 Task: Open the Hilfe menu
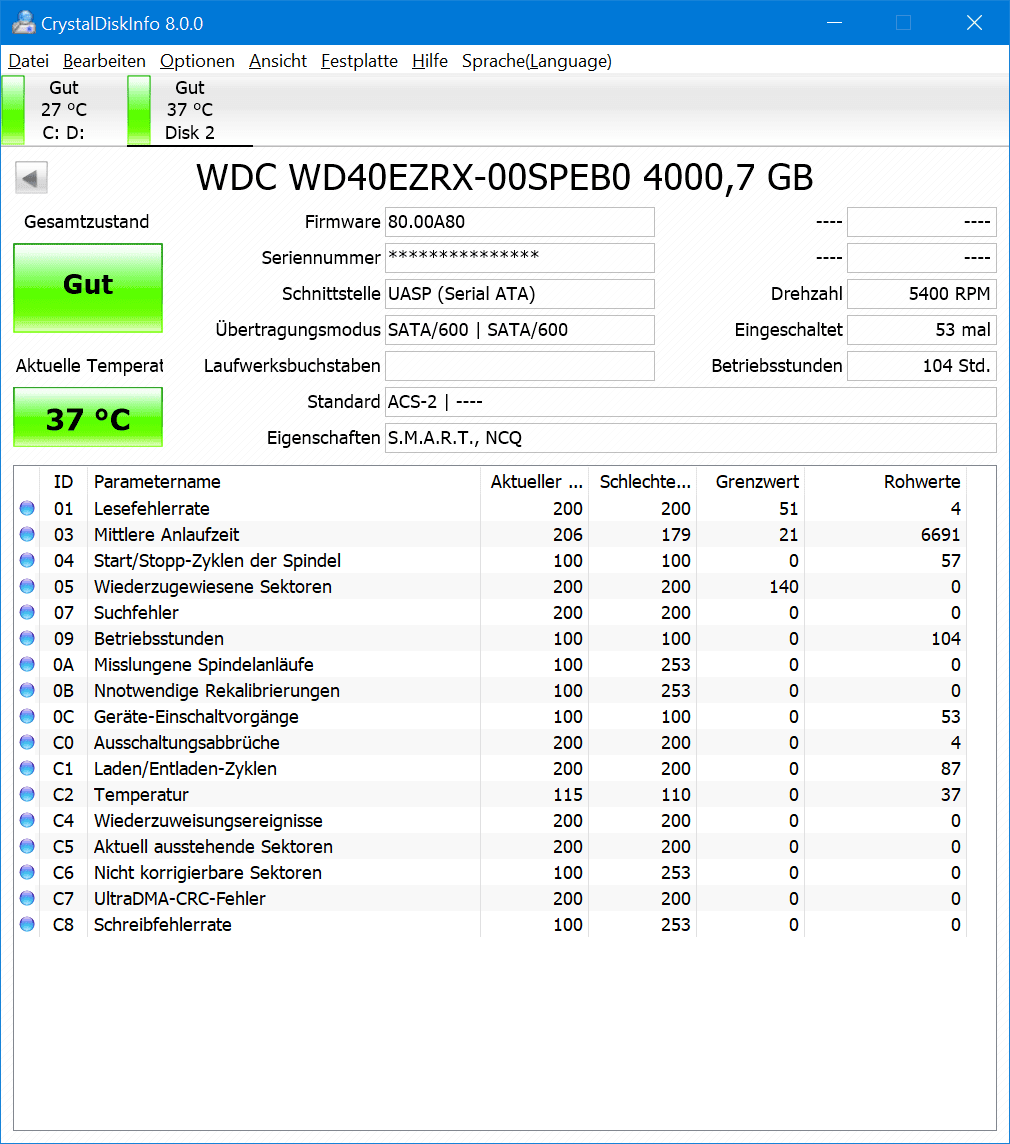click(430, 61)
